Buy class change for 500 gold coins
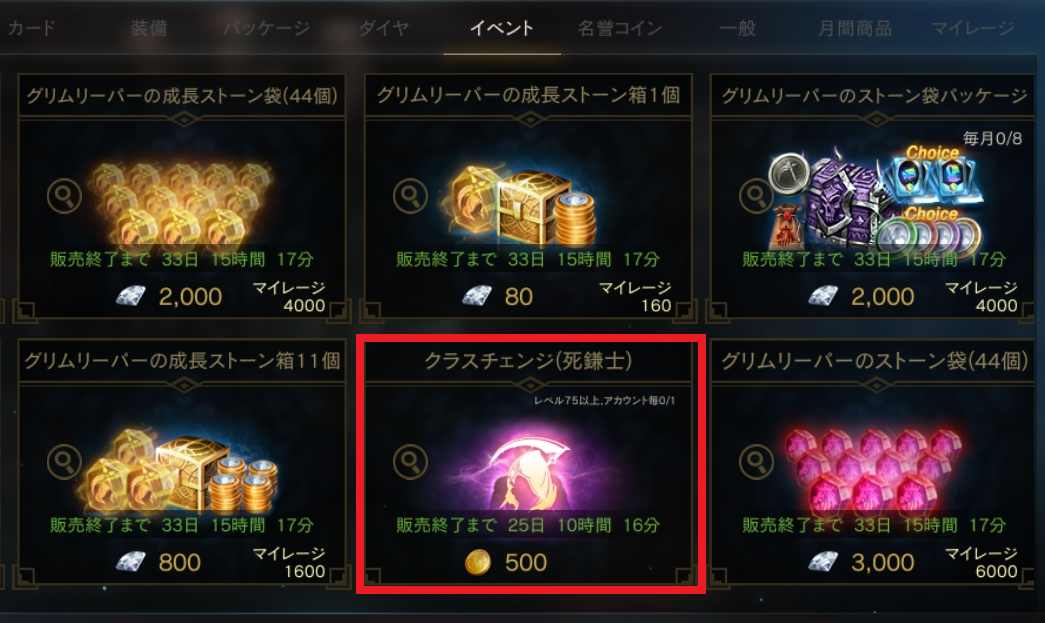This screenshot has height=623, width=1045. [507, 562]
